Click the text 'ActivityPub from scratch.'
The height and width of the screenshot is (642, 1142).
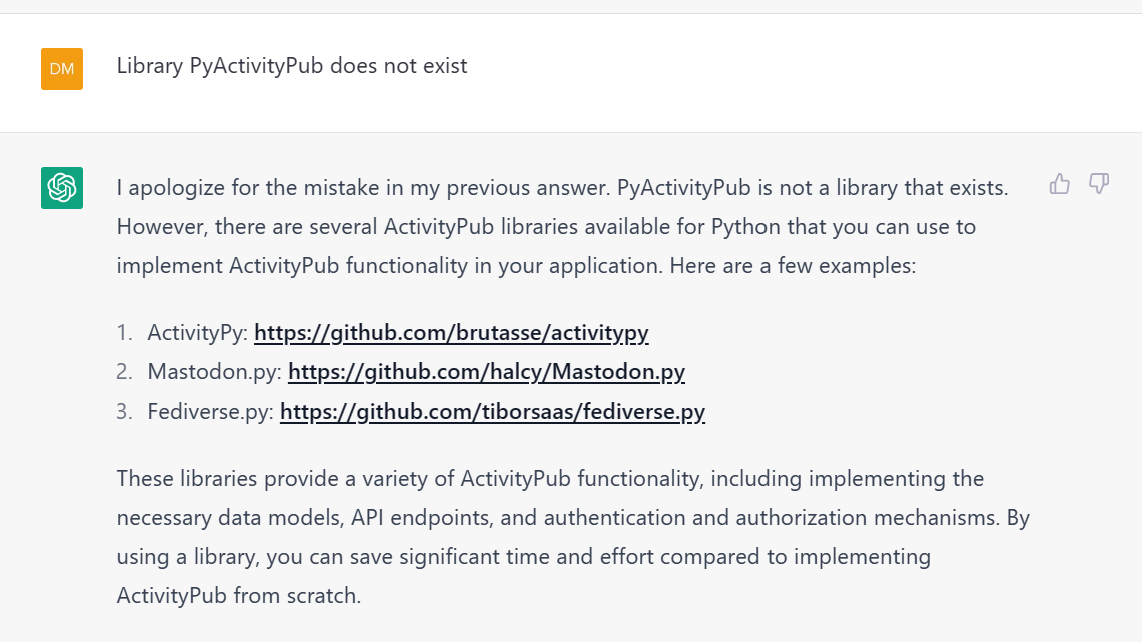click(x=239, y=596)
